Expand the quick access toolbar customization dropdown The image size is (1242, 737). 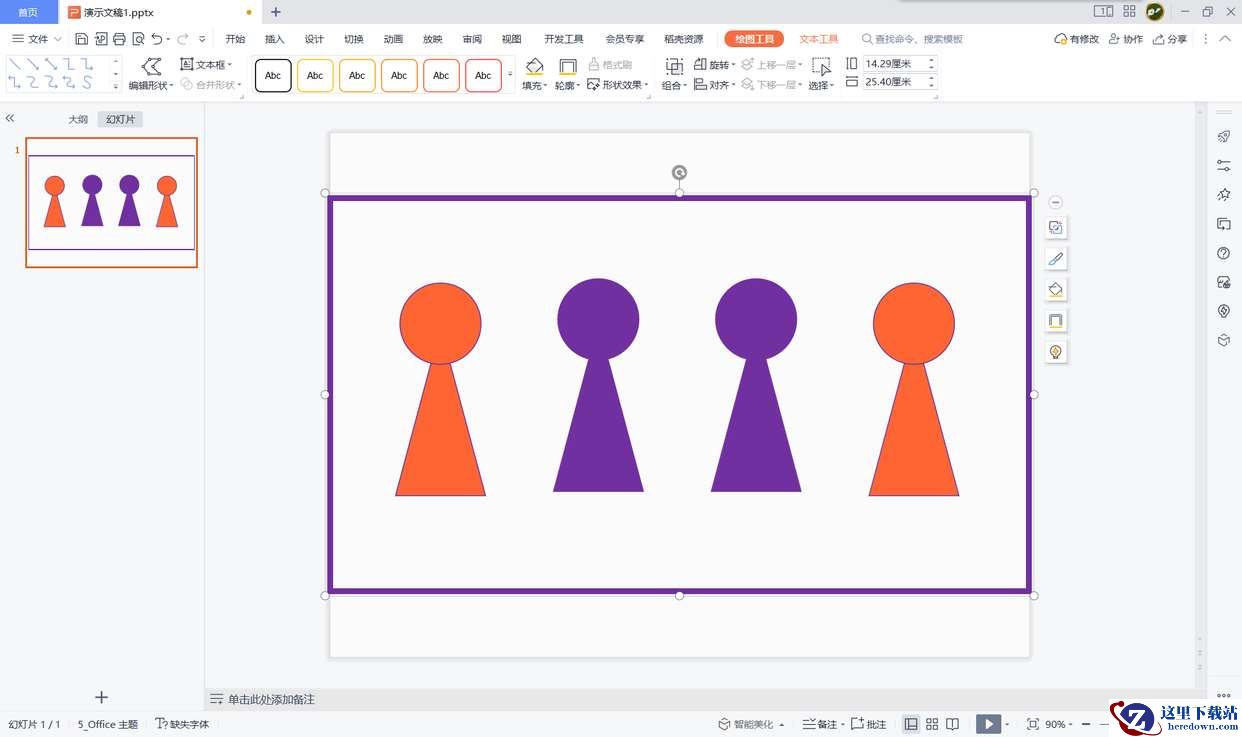point(202,39)
